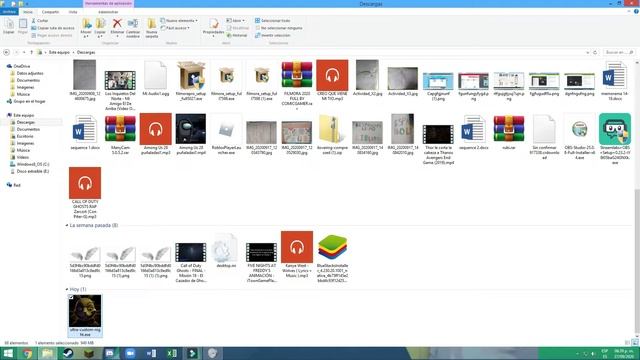Switch to the Compartir ribbon tab

coord(50,12)
